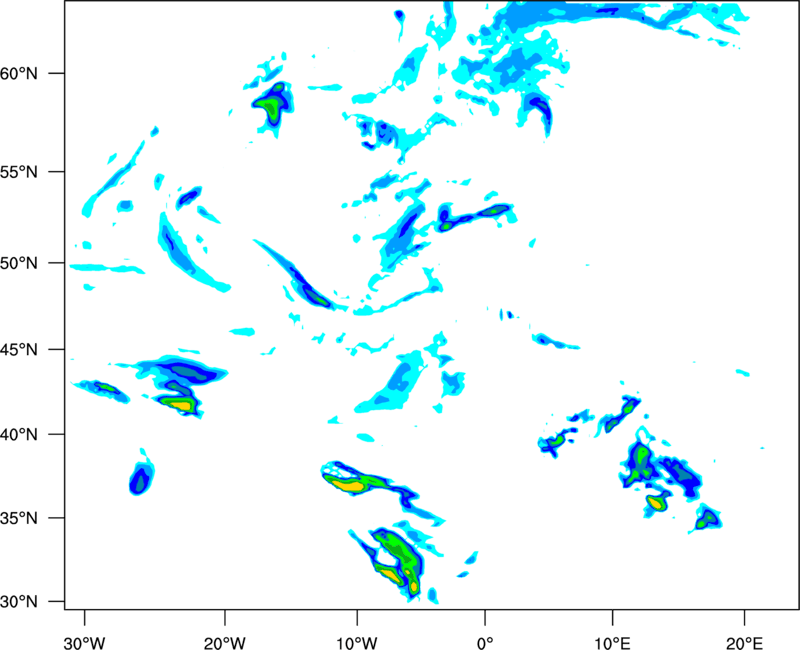This screenshot has width=800, height=650.
Task: Click the 30°W longitude axis label
Action: (x=84, y=643)
